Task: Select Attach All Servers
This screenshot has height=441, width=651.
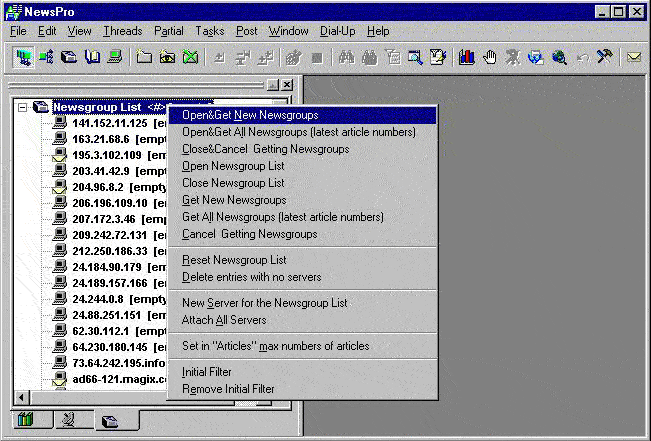Action: pos(303,320)
